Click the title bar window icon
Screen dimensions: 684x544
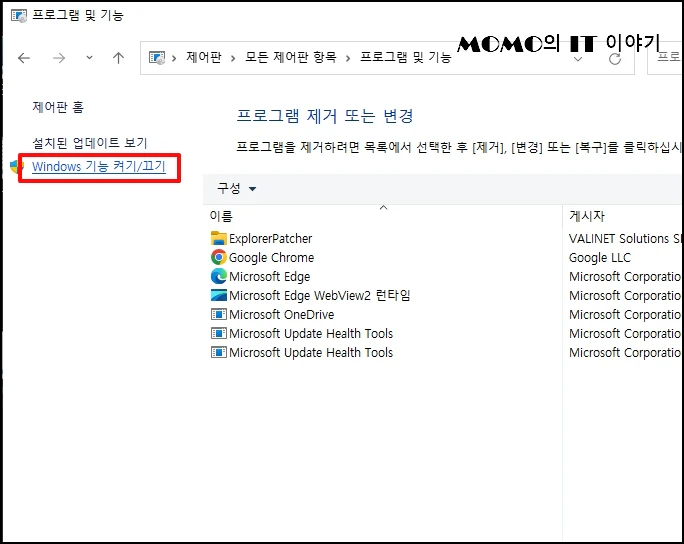(19, 16)
